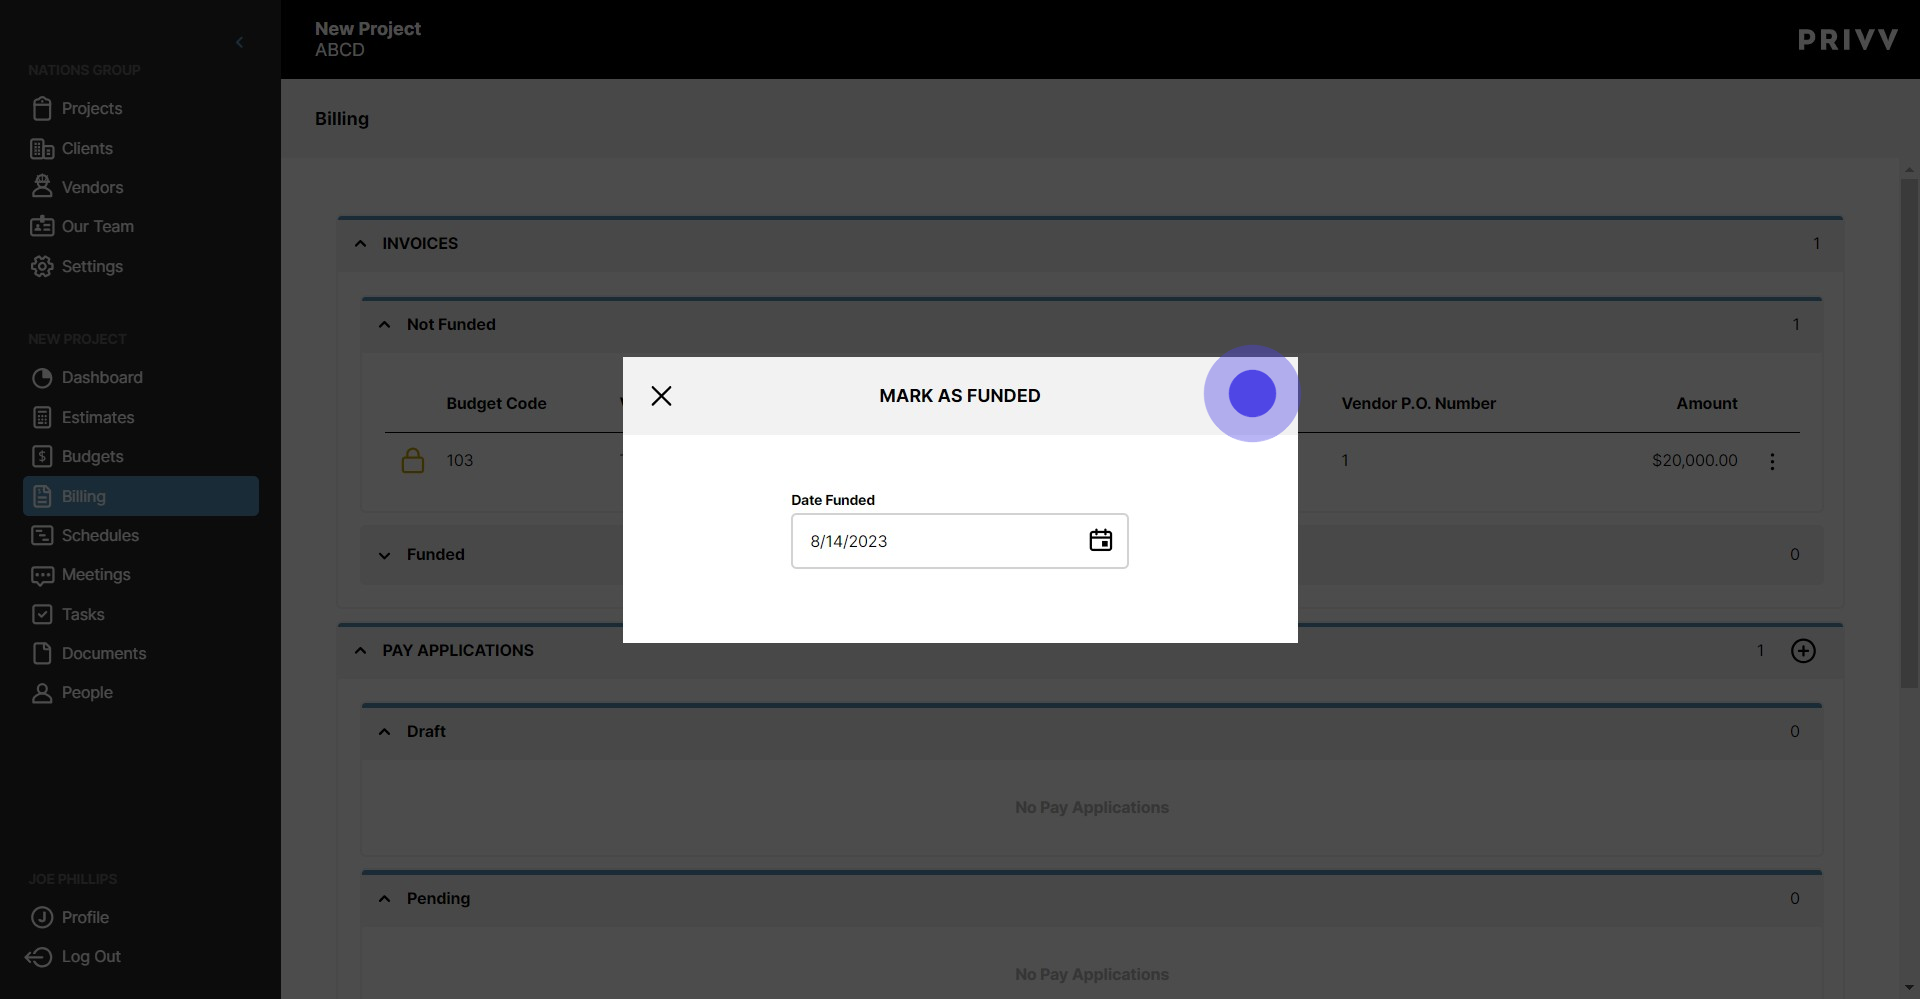Expand the Funded section
Viewport: 1920px width, 999px height.
[385, 555]
